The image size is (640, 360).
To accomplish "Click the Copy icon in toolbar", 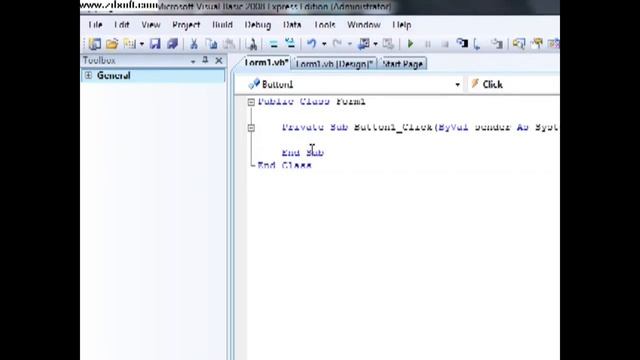I will (211, 44).
